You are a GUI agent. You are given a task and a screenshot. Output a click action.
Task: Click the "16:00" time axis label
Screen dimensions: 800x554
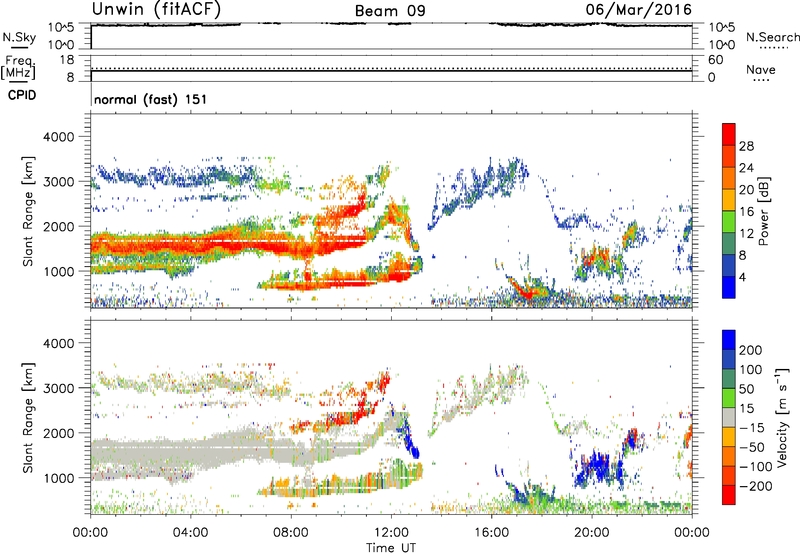[491, 533]
